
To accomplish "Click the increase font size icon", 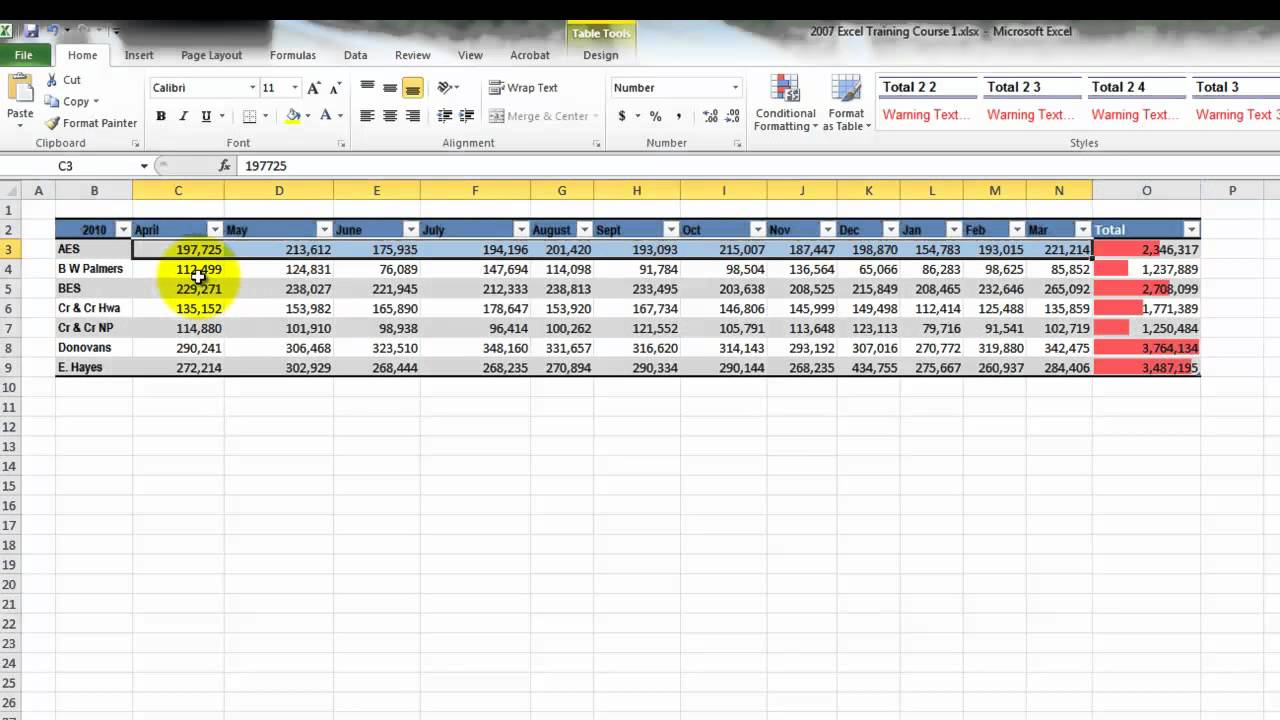I will 315,88.
